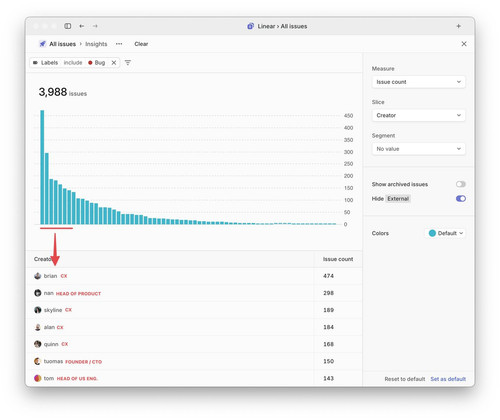Select the quinn CX row

(194, 344)
